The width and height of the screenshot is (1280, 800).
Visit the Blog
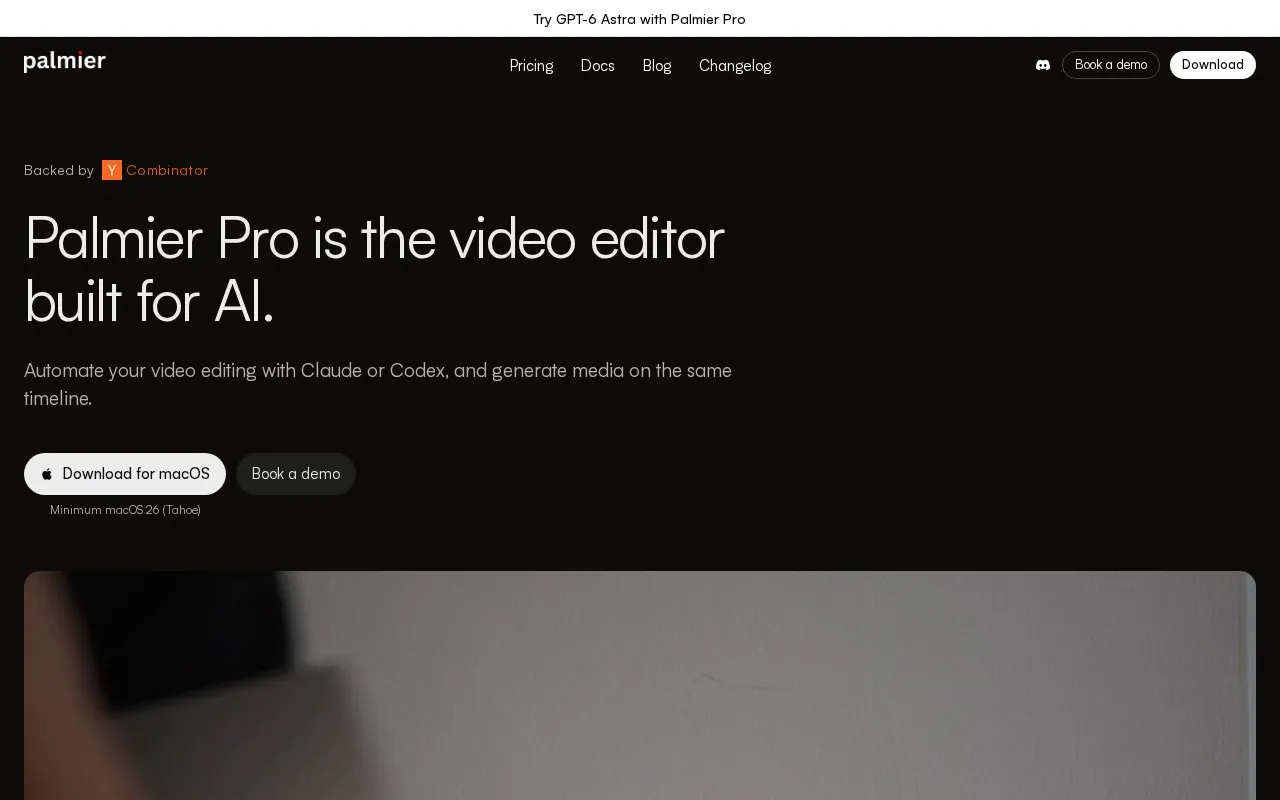coord(657,65)
